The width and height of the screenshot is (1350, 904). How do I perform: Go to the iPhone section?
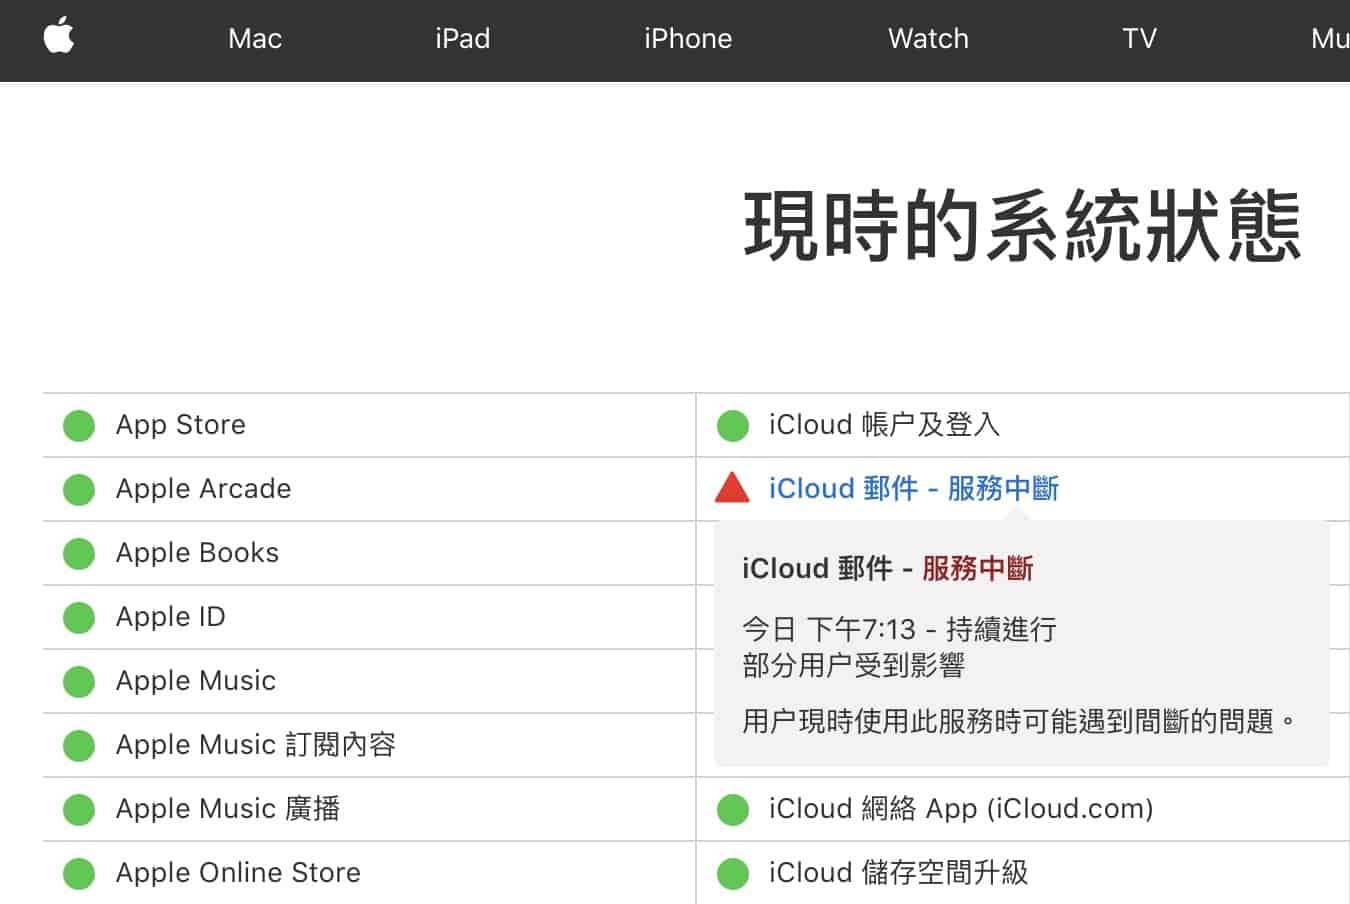pos(688,39)
